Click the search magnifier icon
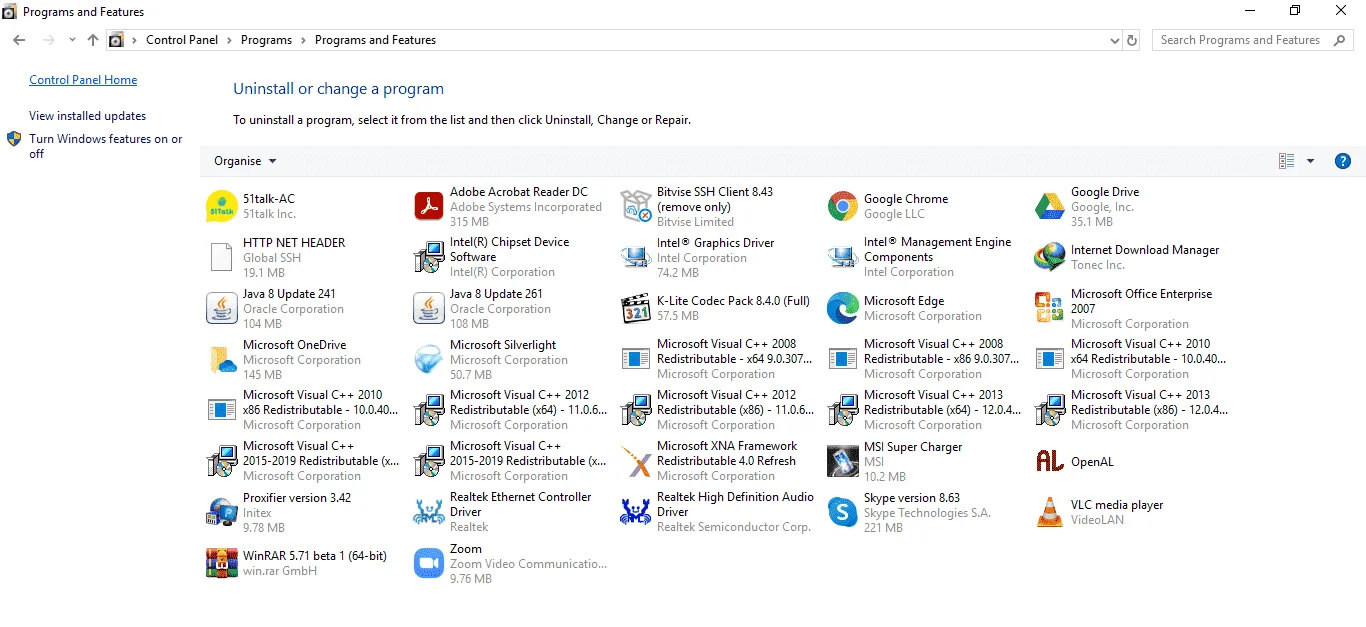1366x627 pixels. (x=1341, y=40)
